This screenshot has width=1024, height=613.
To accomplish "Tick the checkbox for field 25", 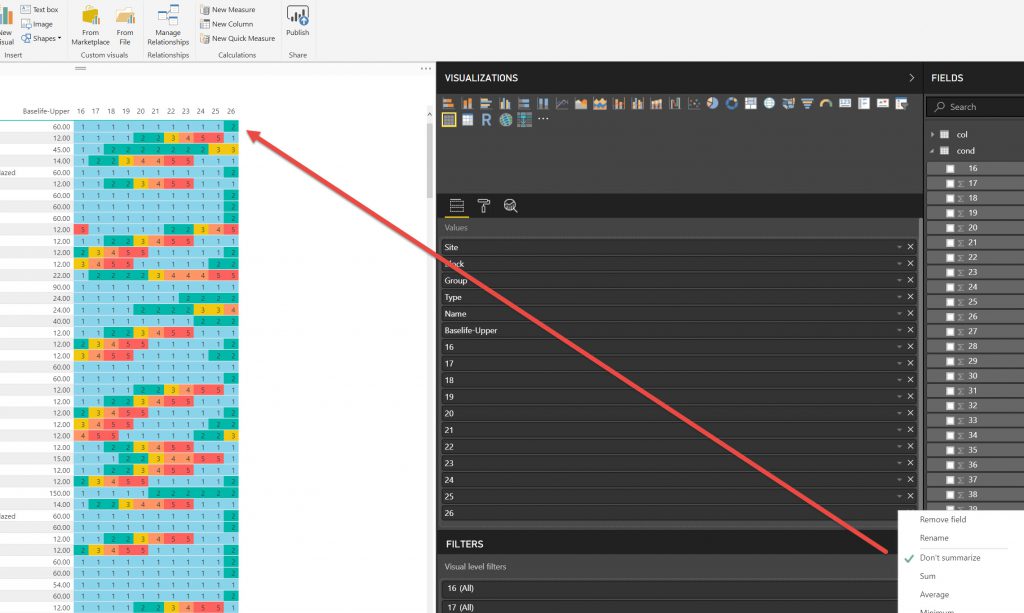I will pyautogui.click(x=950, y=302).
